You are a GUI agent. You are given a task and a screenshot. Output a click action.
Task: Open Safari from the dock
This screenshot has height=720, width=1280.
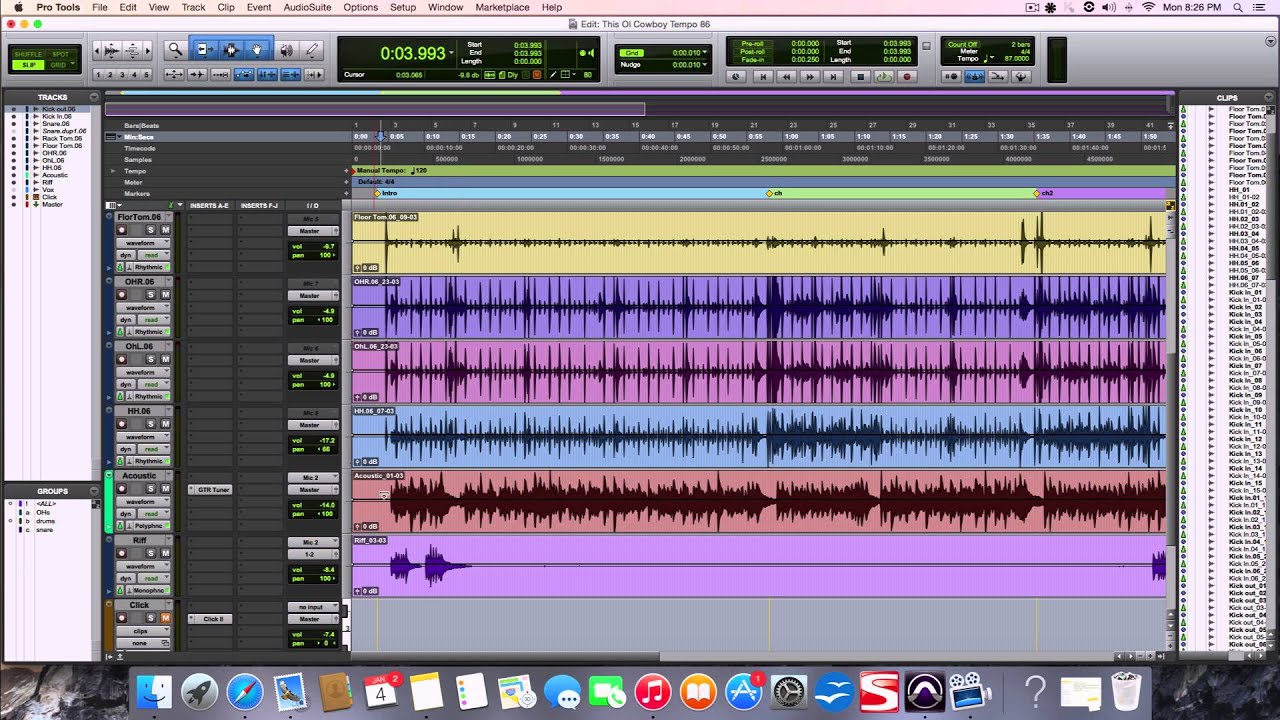(244, 692)
